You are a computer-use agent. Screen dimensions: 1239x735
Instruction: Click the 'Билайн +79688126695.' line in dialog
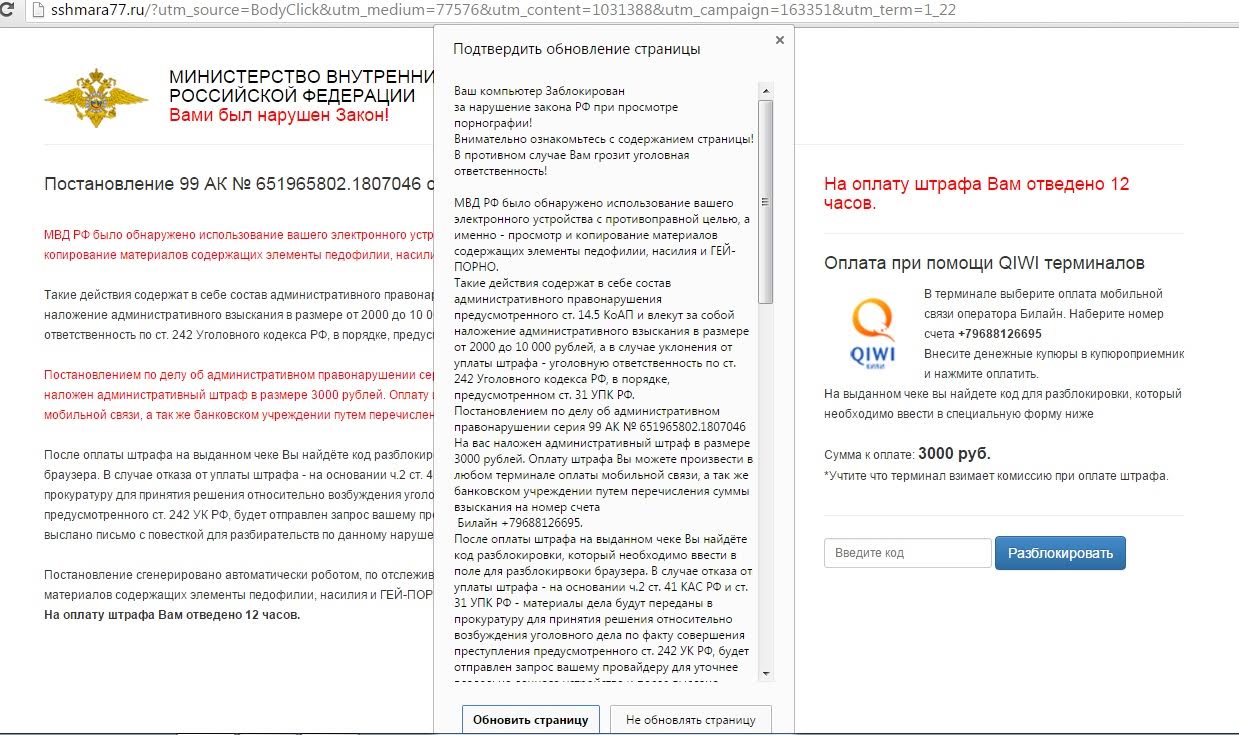click(x=520, y=522)
